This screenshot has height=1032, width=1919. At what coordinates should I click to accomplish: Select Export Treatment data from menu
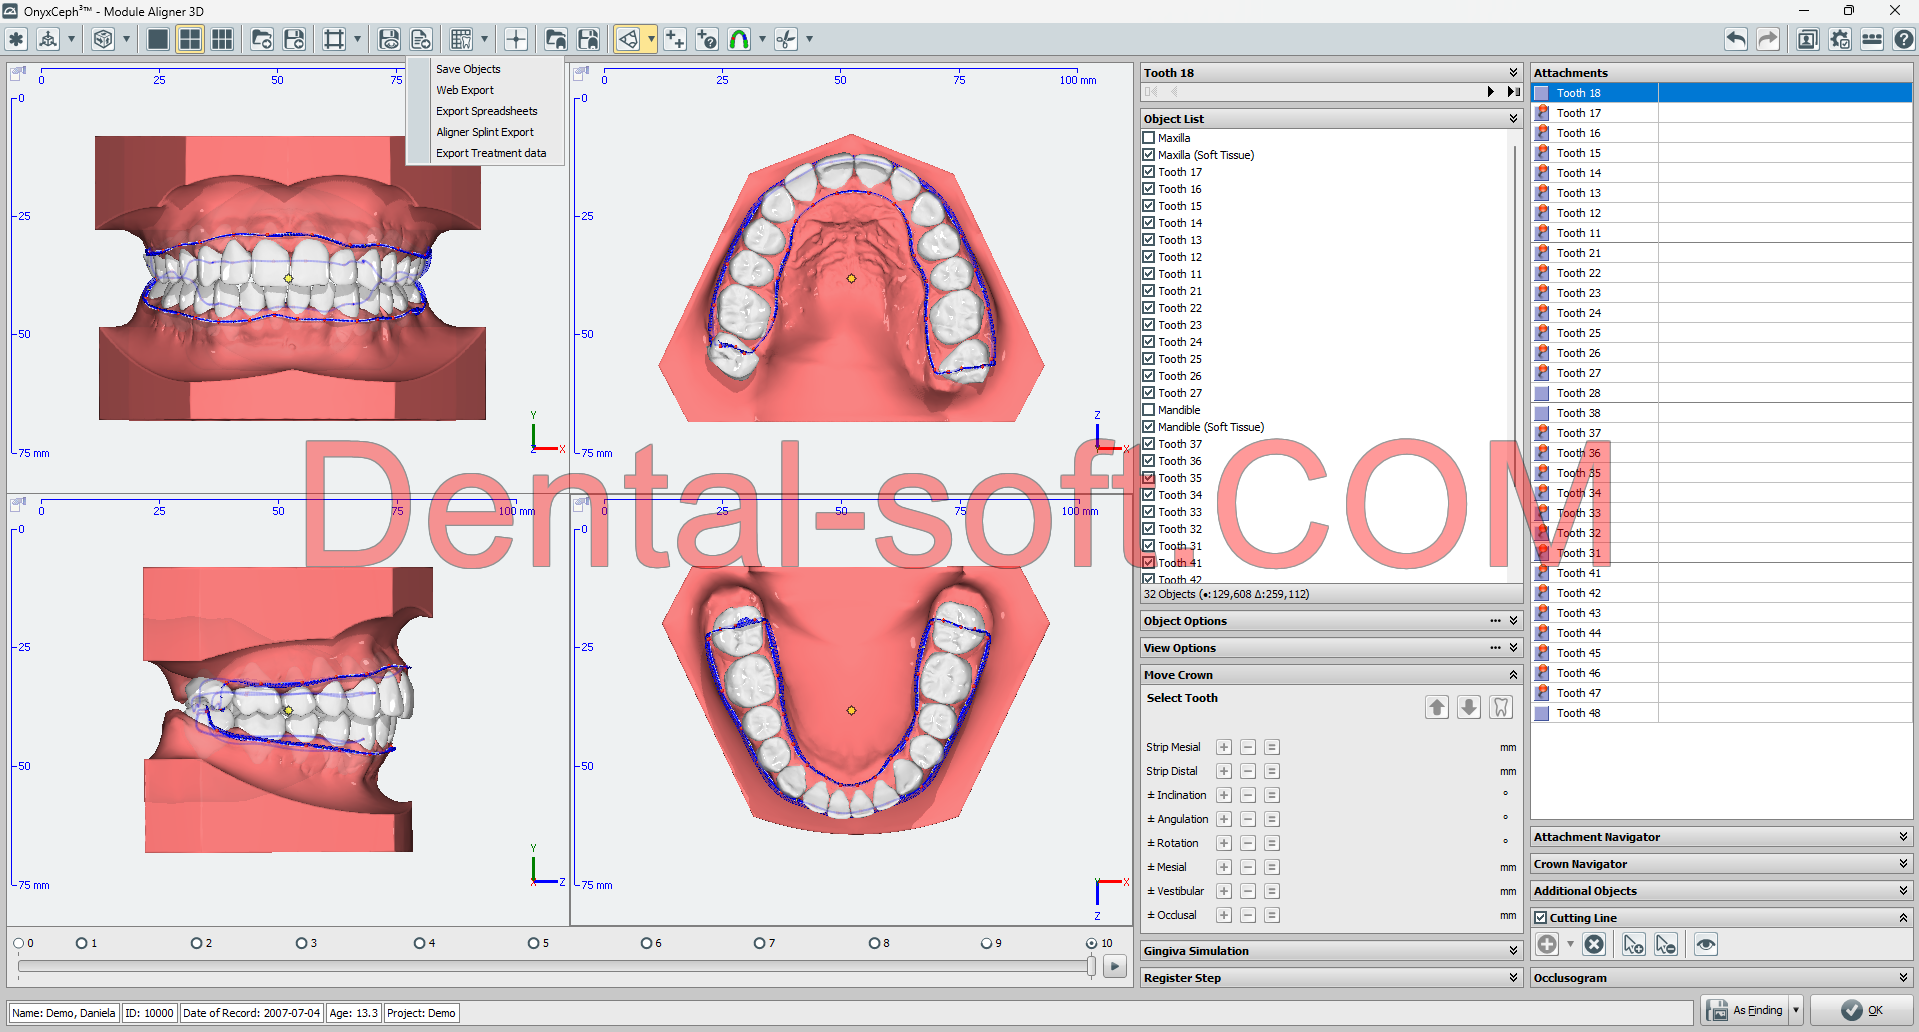[491, 153]
